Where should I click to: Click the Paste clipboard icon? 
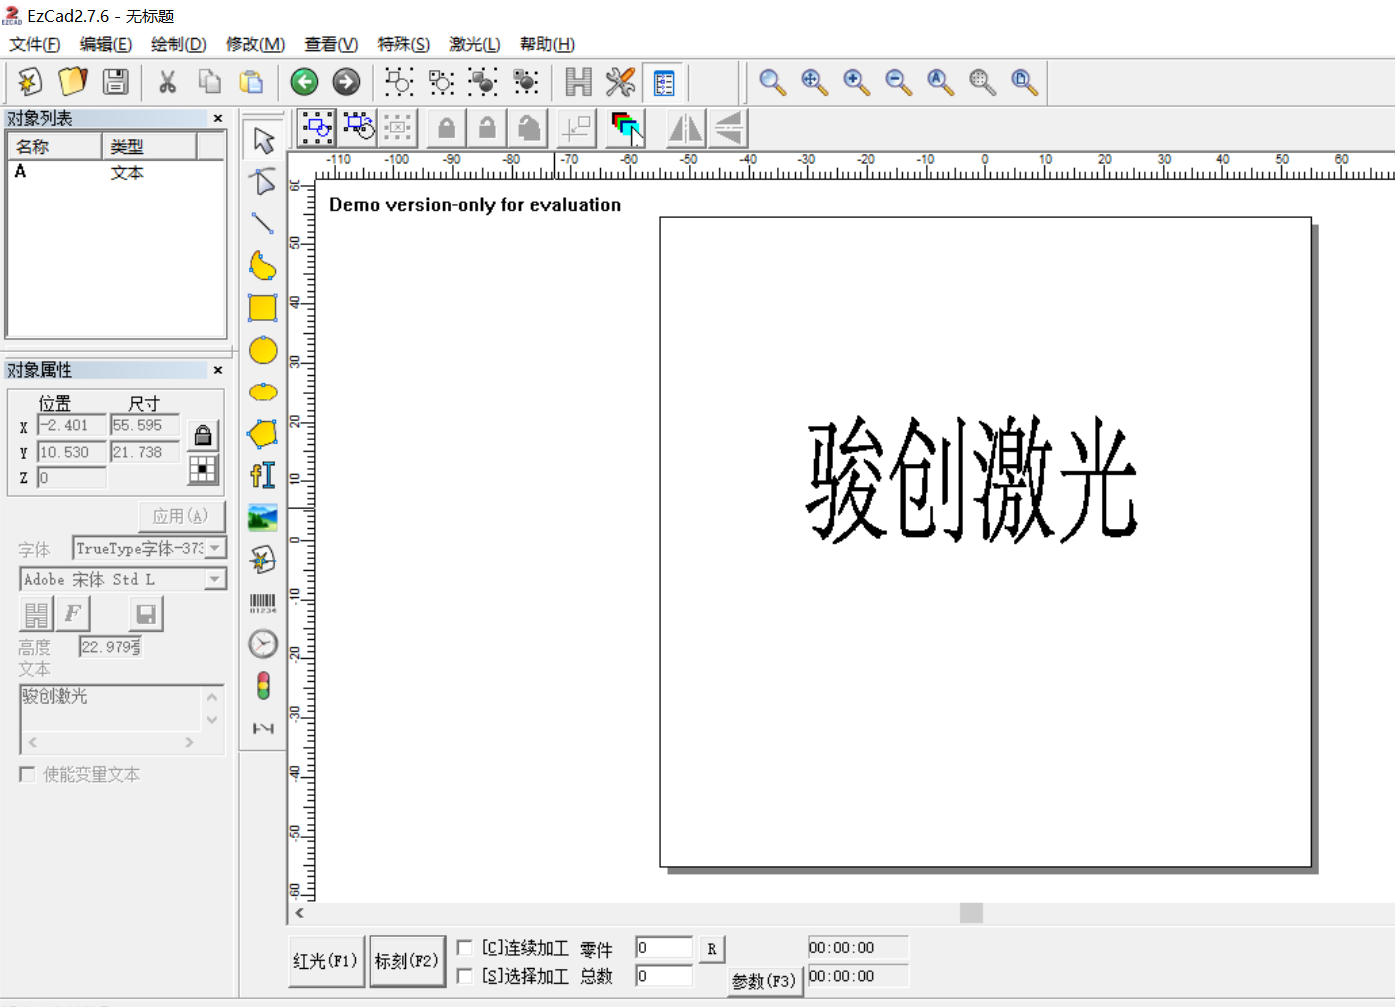251,81
